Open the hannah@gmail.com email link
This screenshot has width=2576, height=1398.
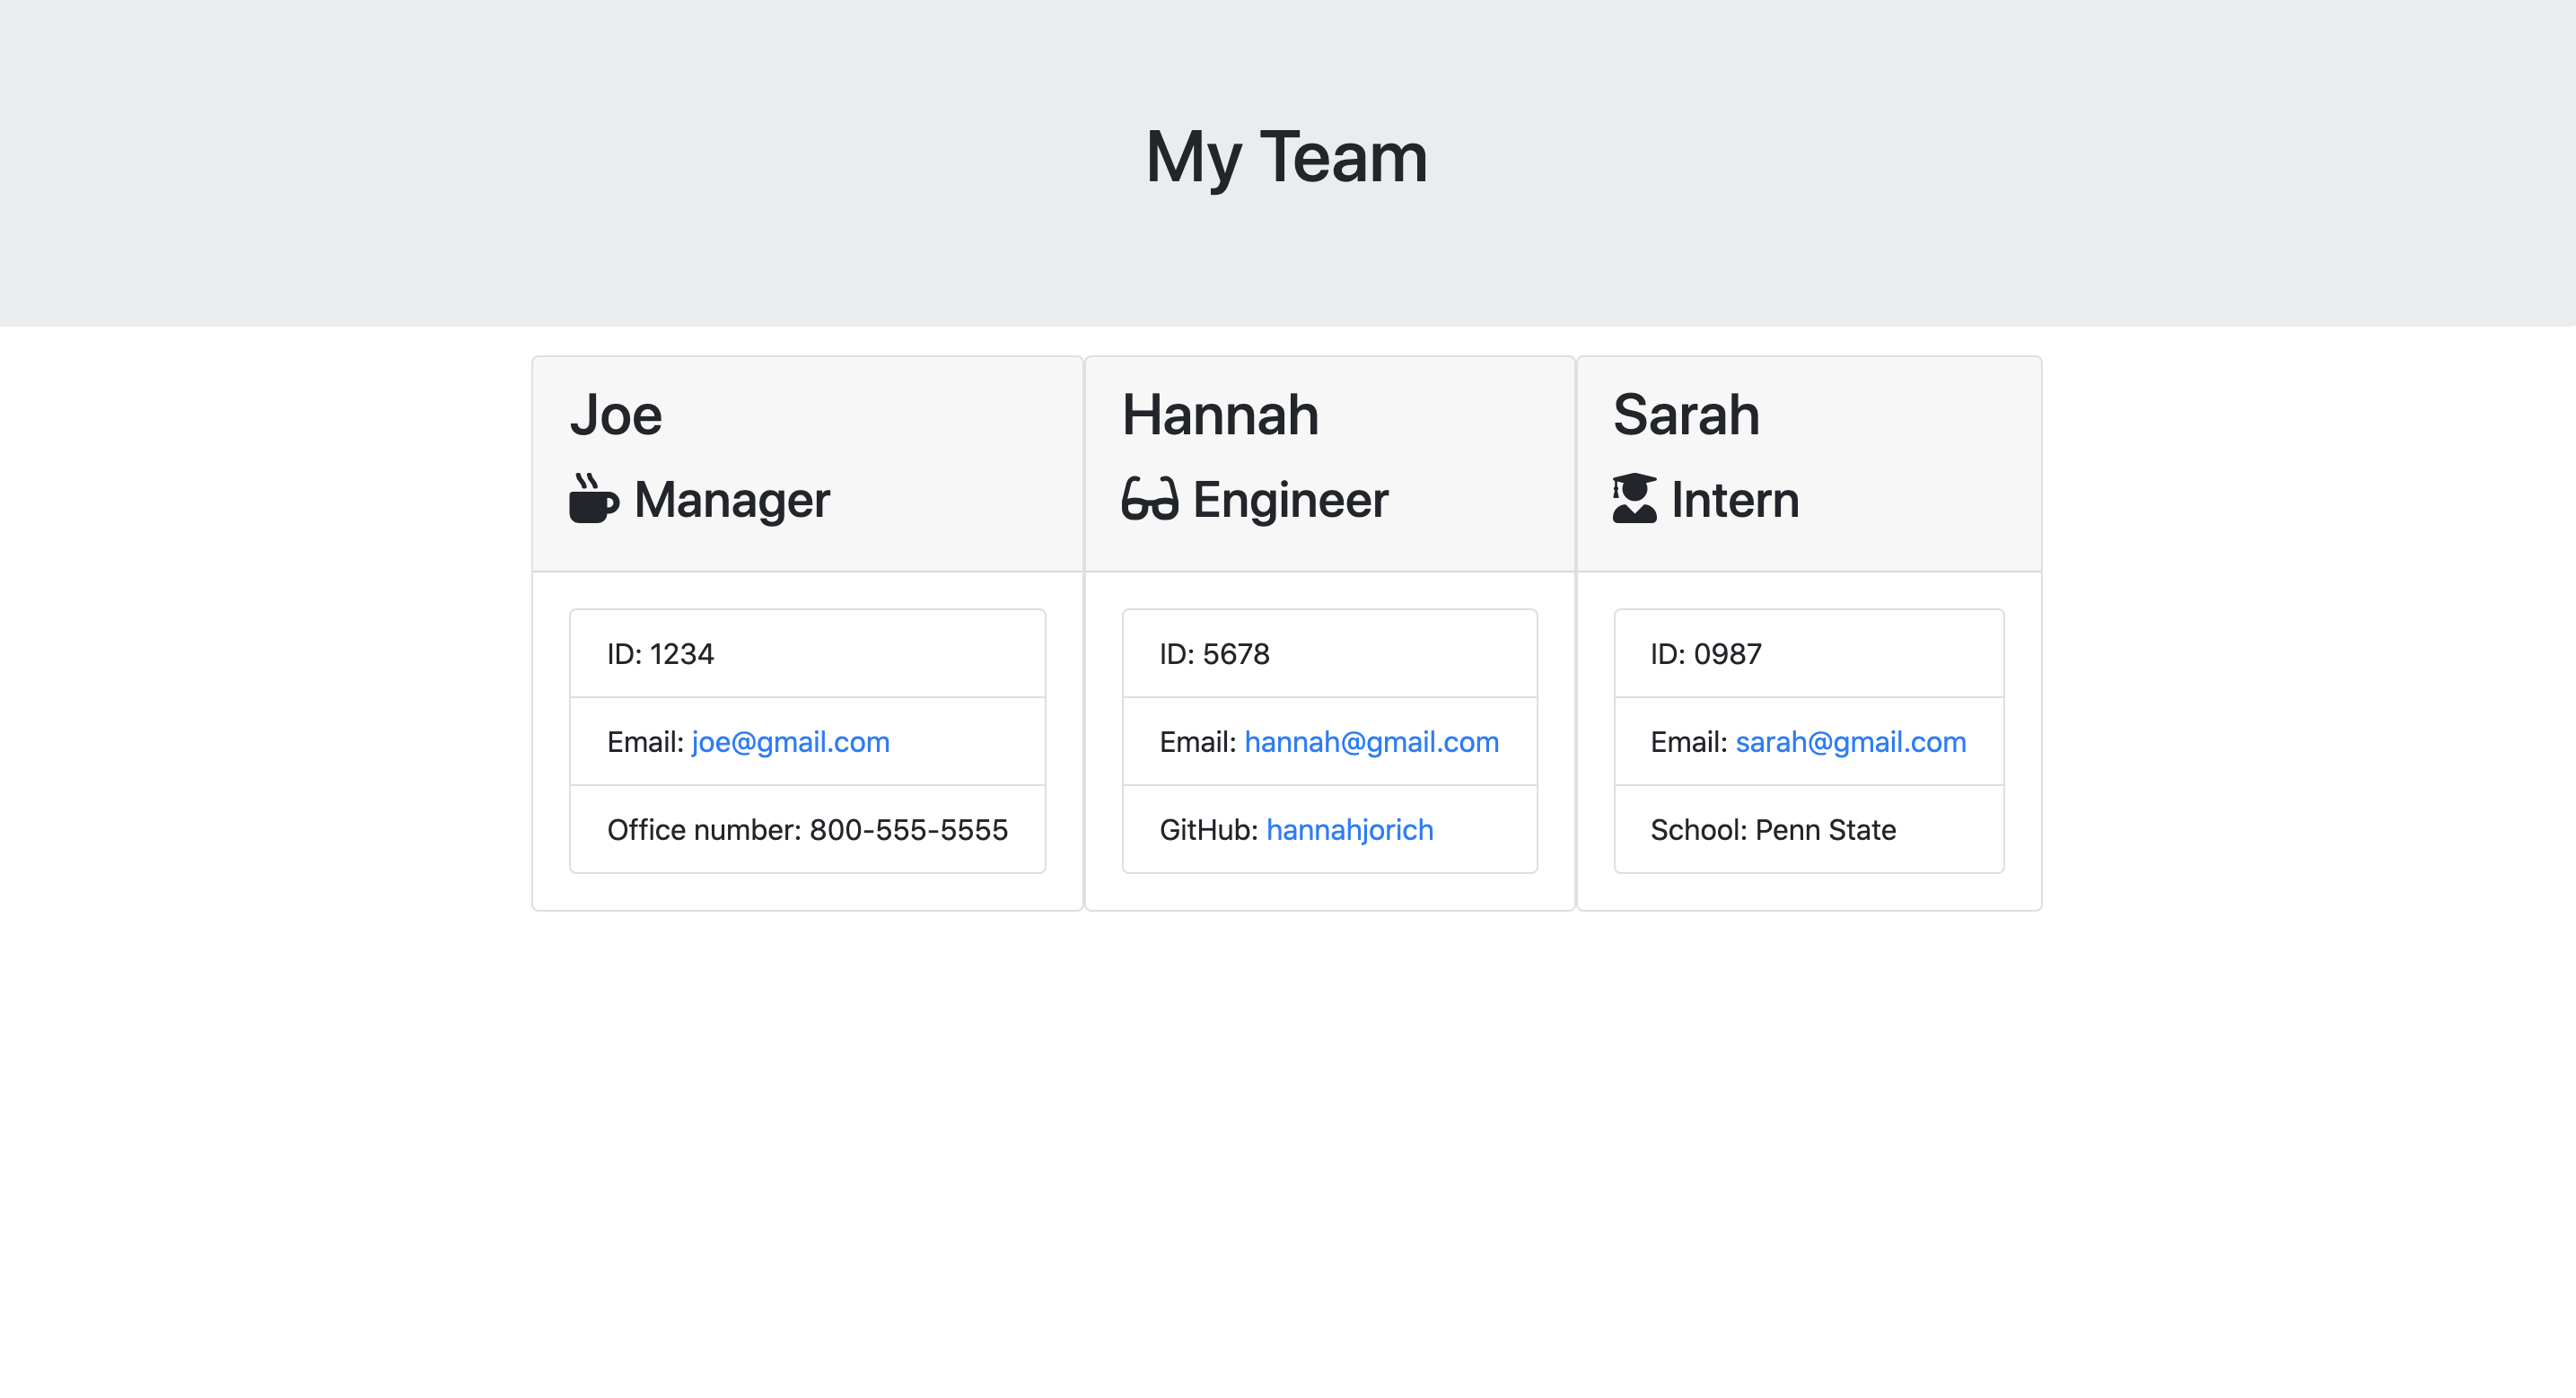tap(1371, 742)
